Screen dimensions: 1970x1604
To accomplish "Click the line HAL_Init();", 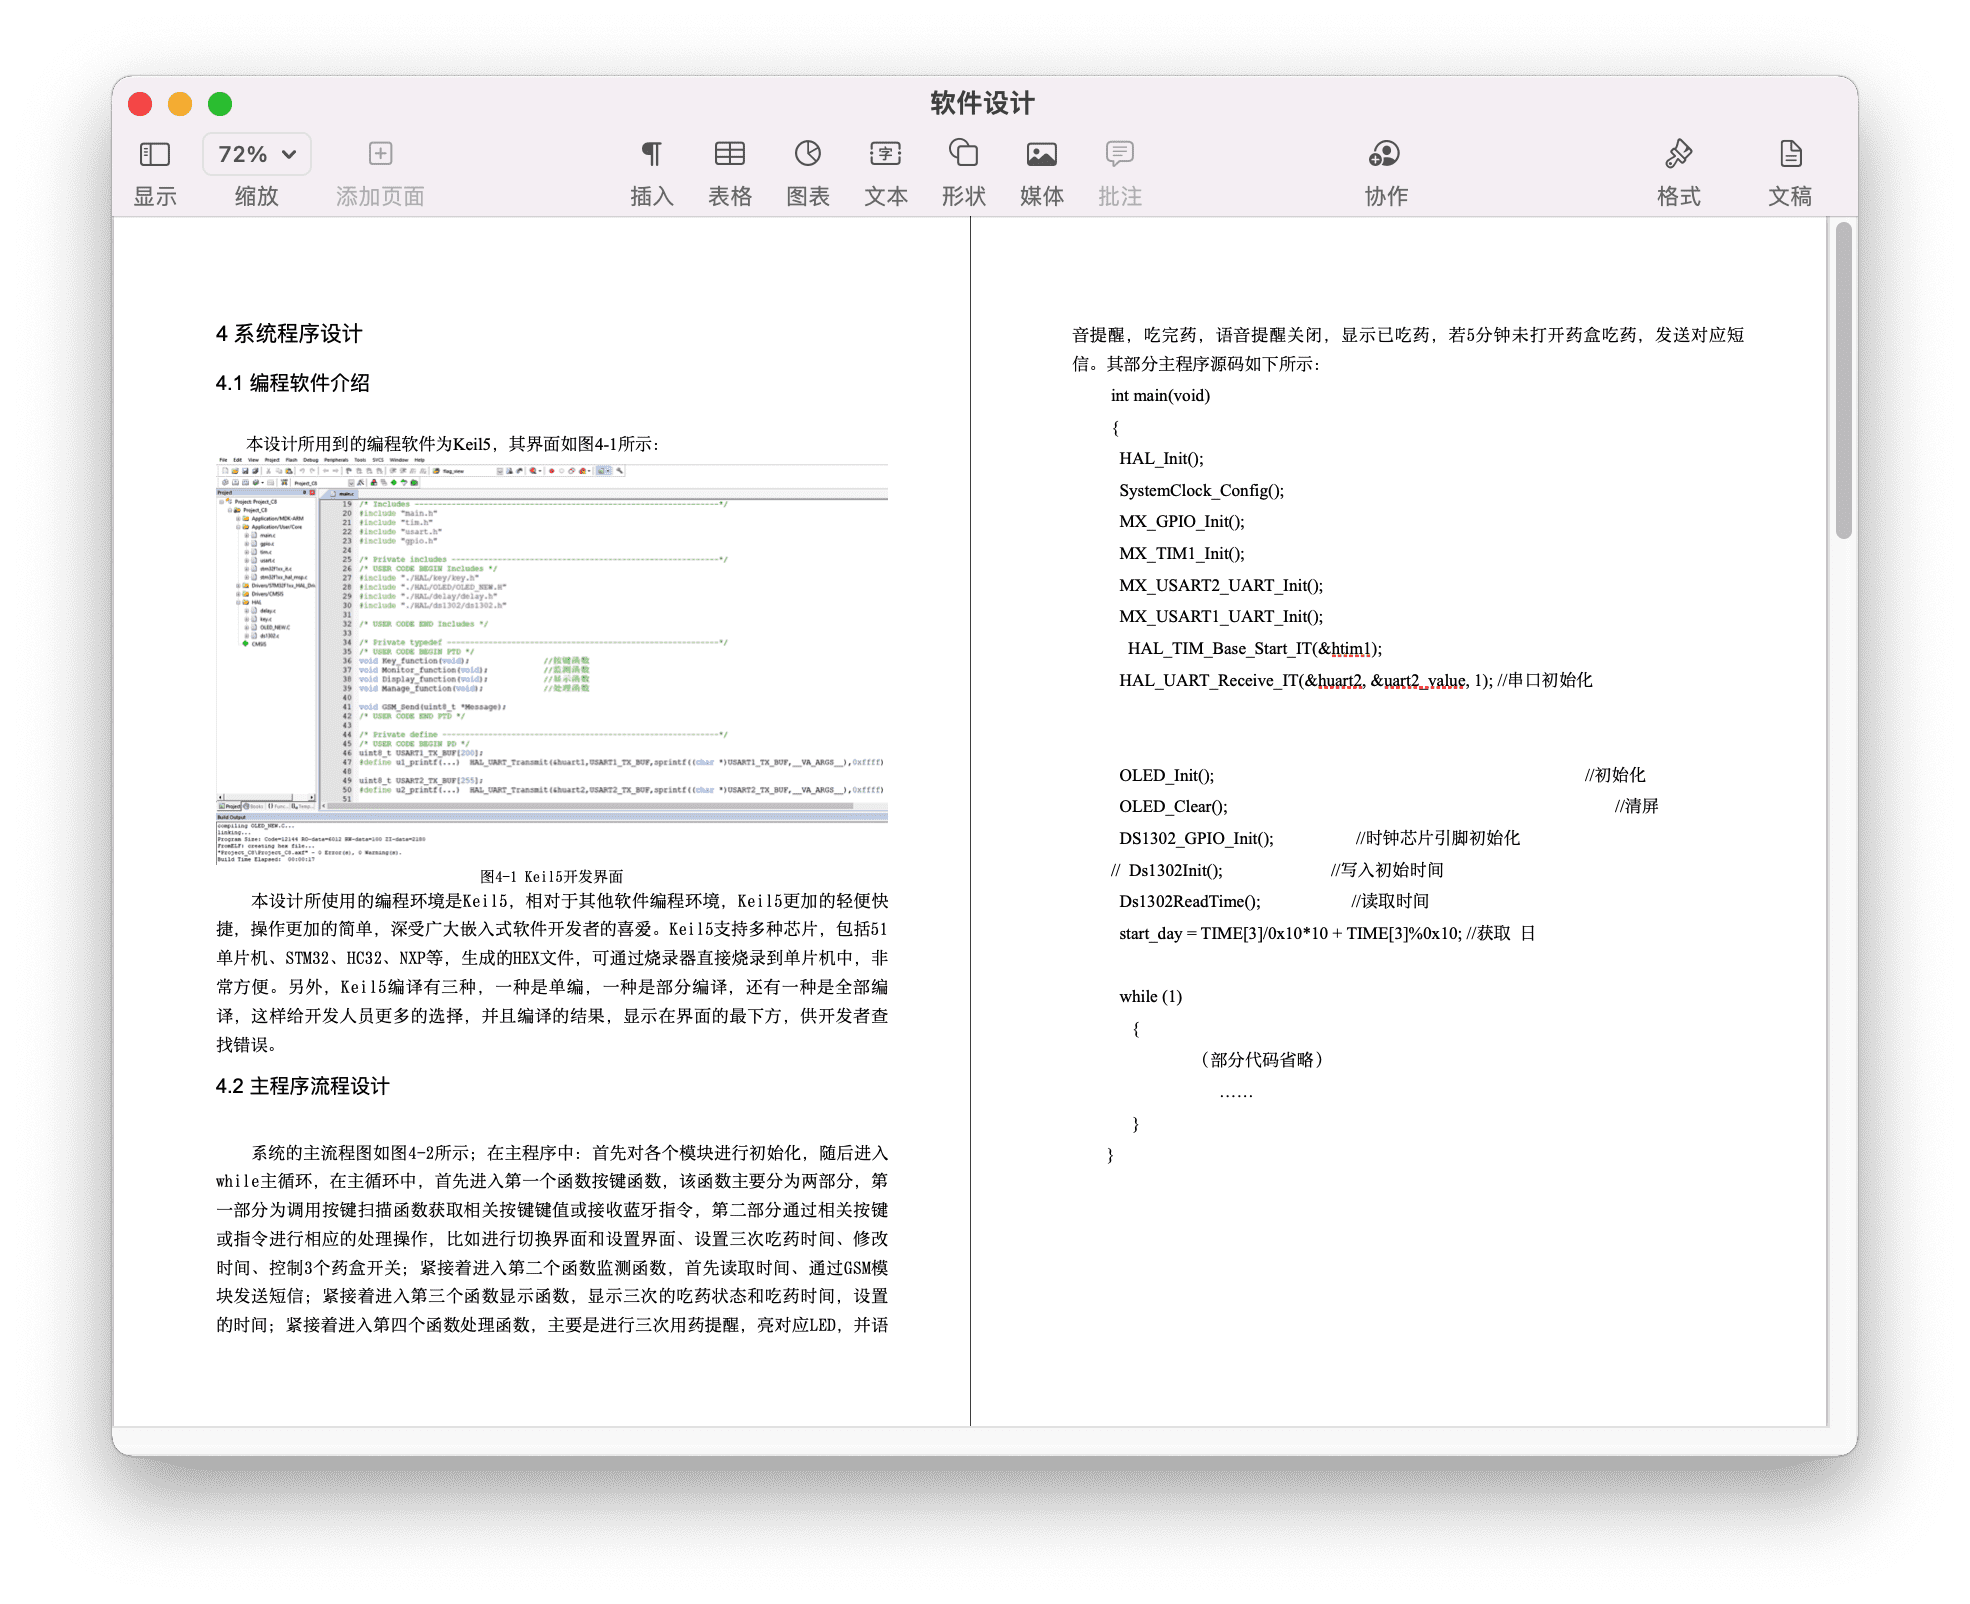I will (1161, 459).
